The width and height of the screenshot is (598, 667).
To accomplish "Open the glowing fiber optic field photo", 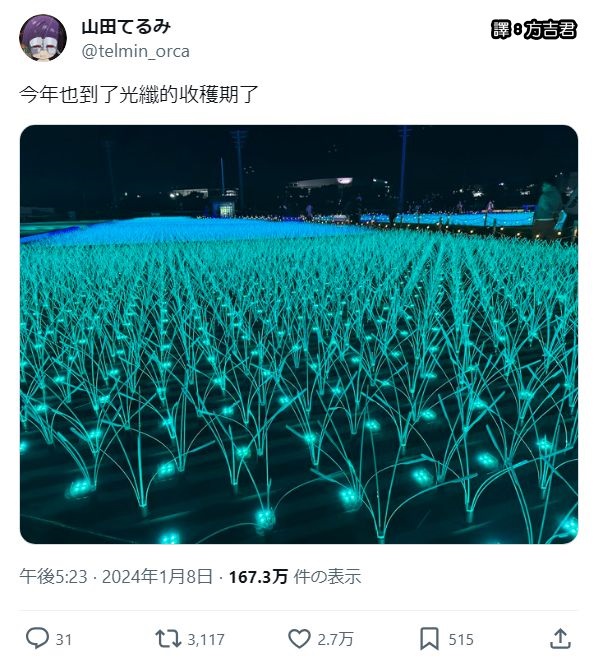I will [x=299, y=334].
